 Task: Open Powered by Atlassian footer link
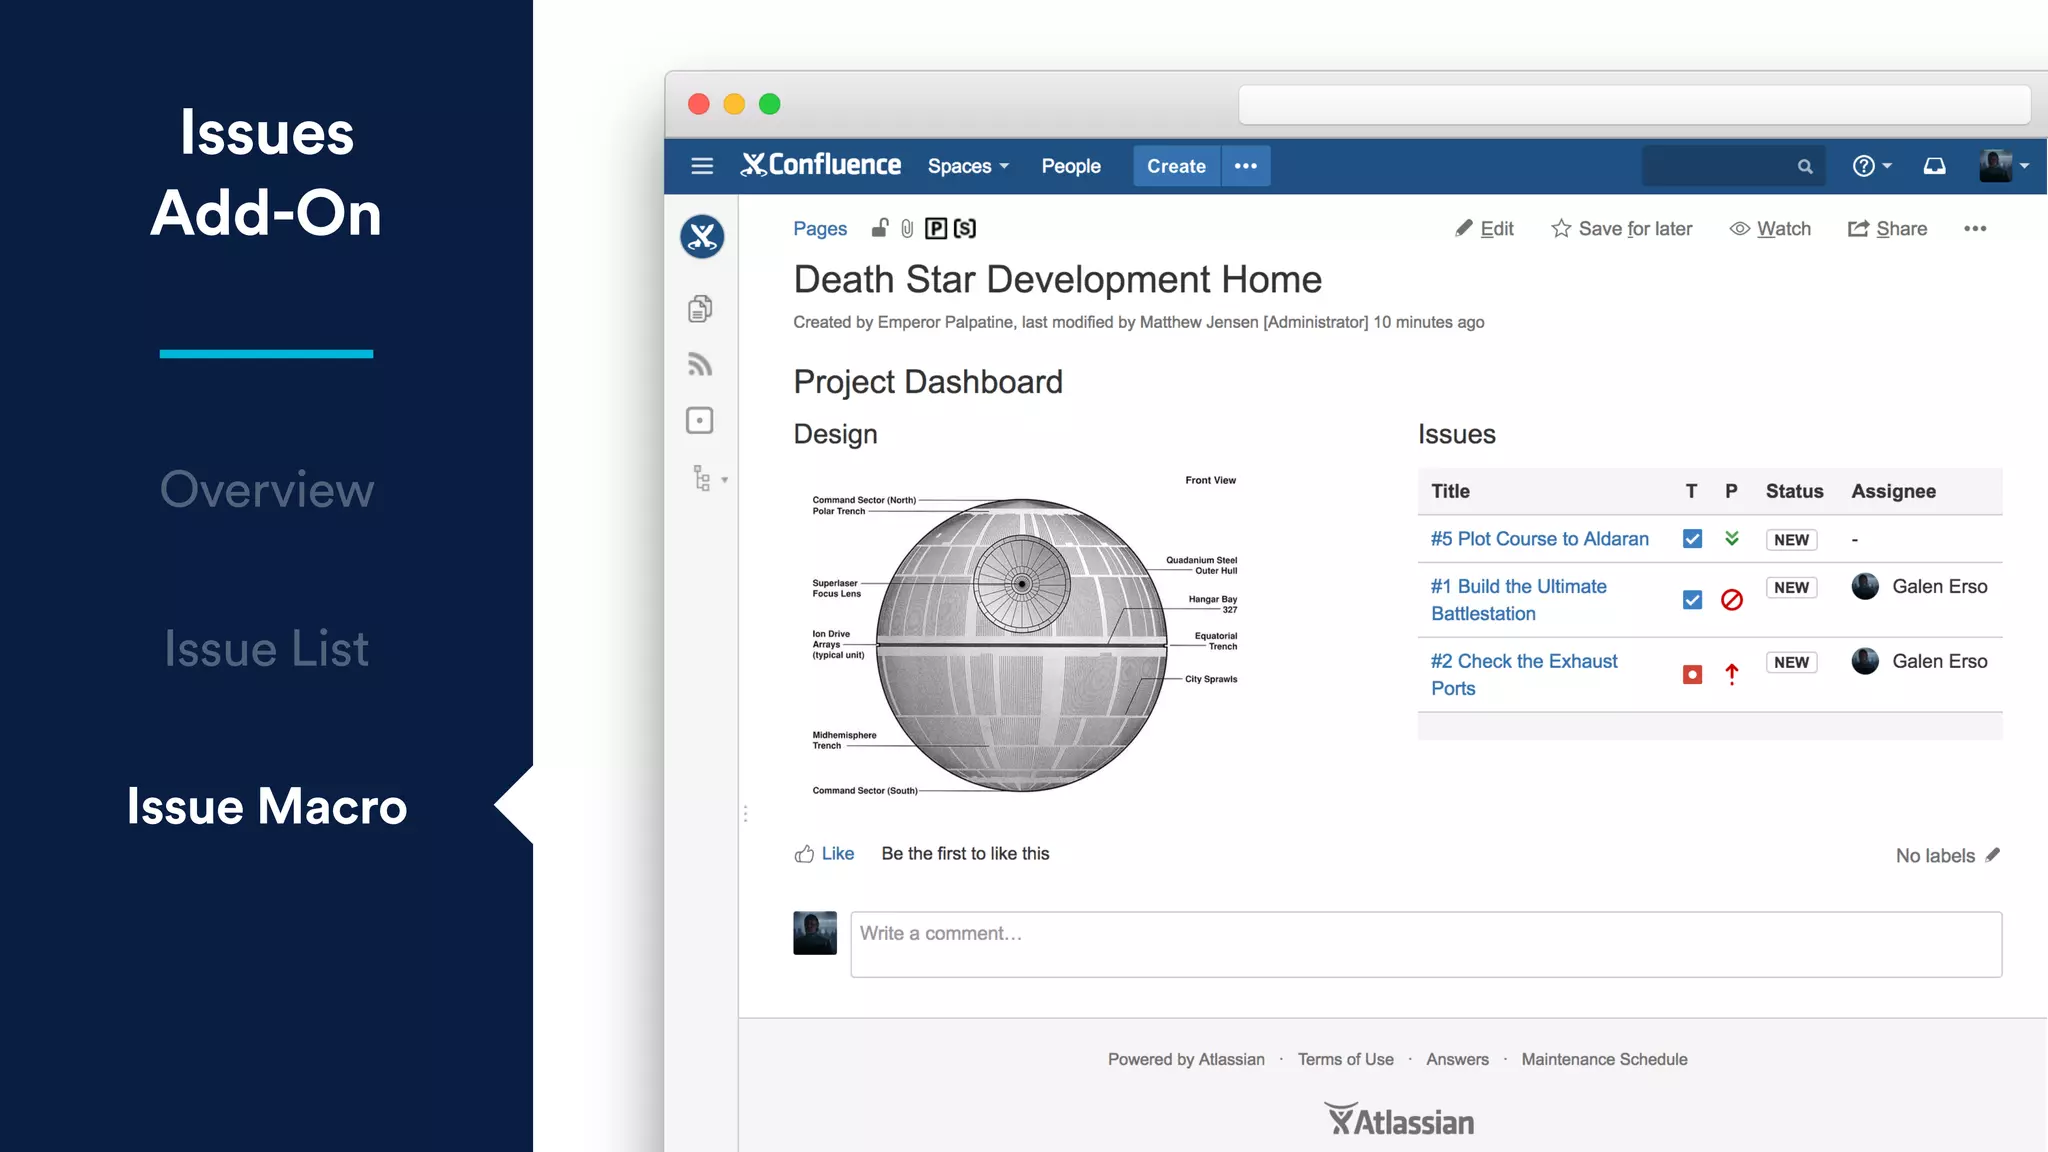(1186, 1059)
